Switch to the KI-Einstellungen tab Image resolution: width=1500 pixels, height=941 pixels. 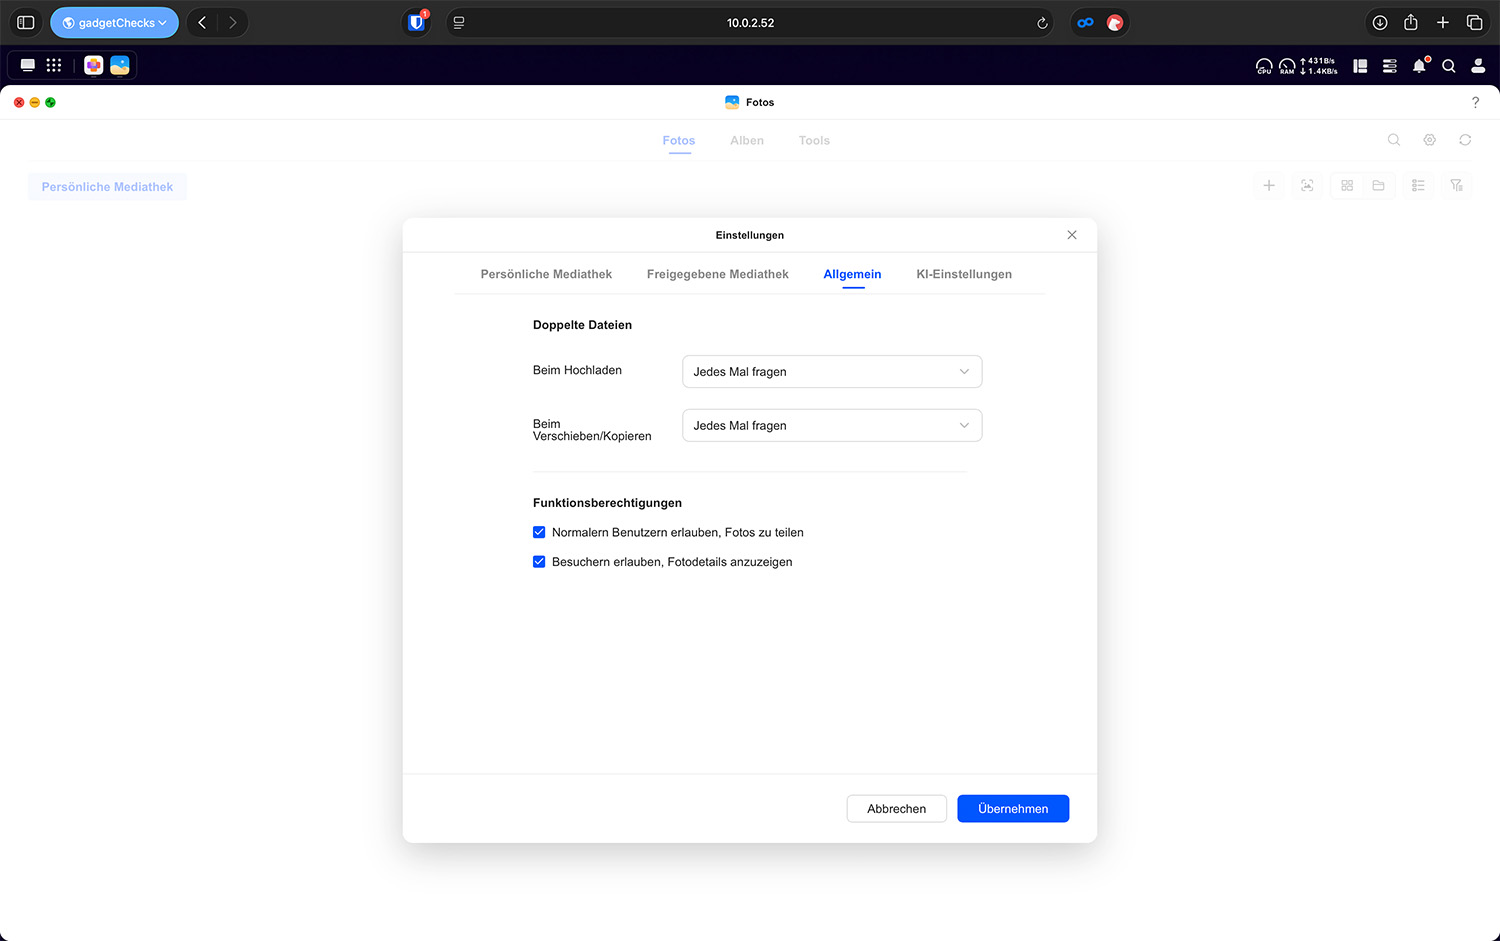click(963, 274)
